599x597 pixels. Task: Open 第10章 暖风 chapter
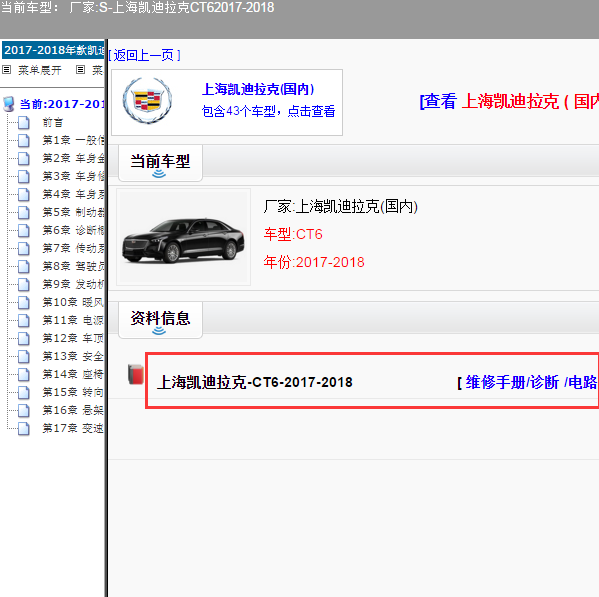73,303
